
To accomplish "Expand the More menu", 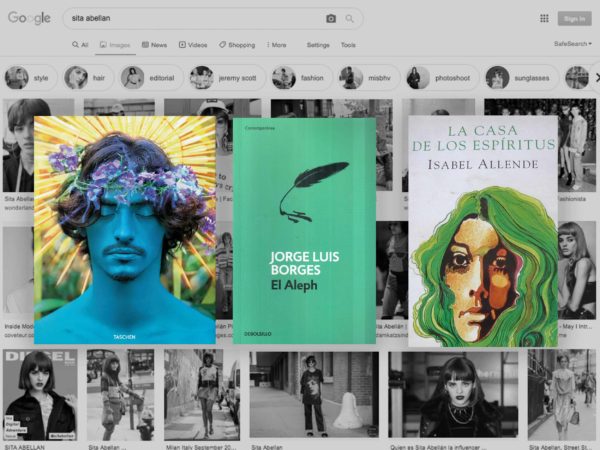I will point(276,45).
